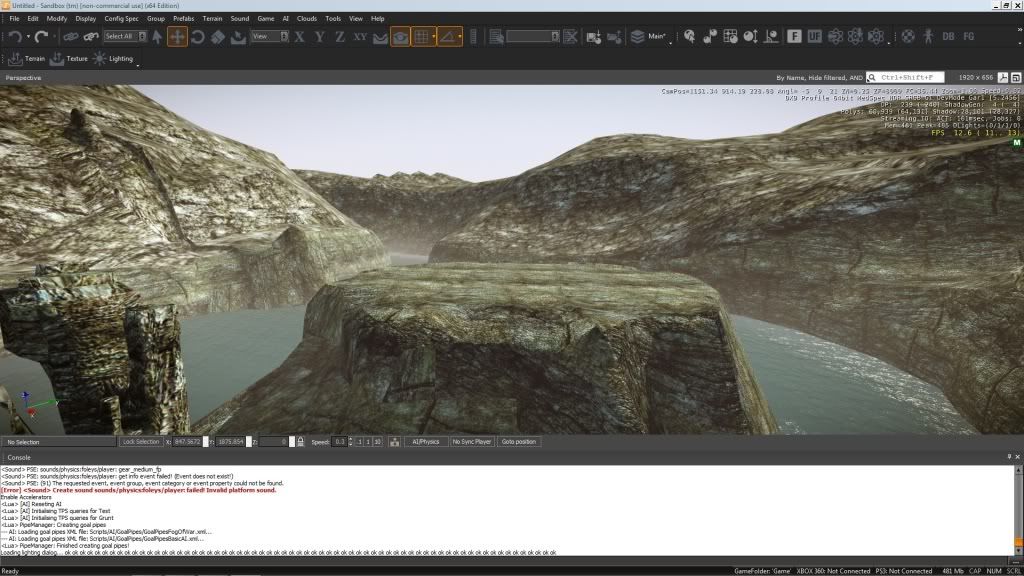1024x576 pixels.
Task: Click the Unlink Object broken chain icon
Action: tap(91, 37)
